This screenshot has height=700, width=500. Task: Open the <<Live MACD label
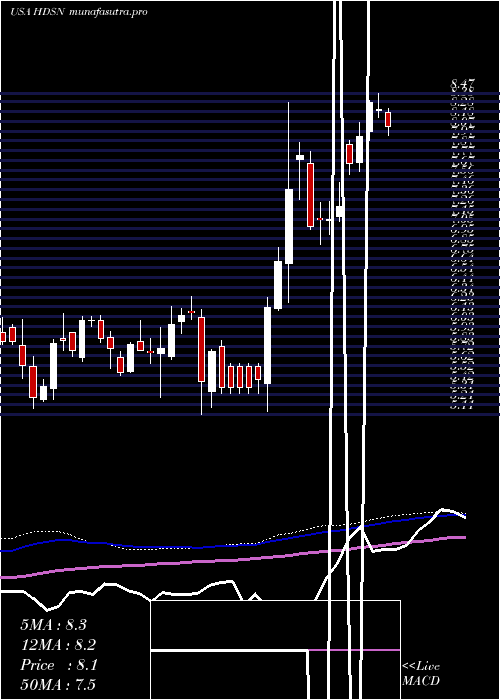[421, 673]
